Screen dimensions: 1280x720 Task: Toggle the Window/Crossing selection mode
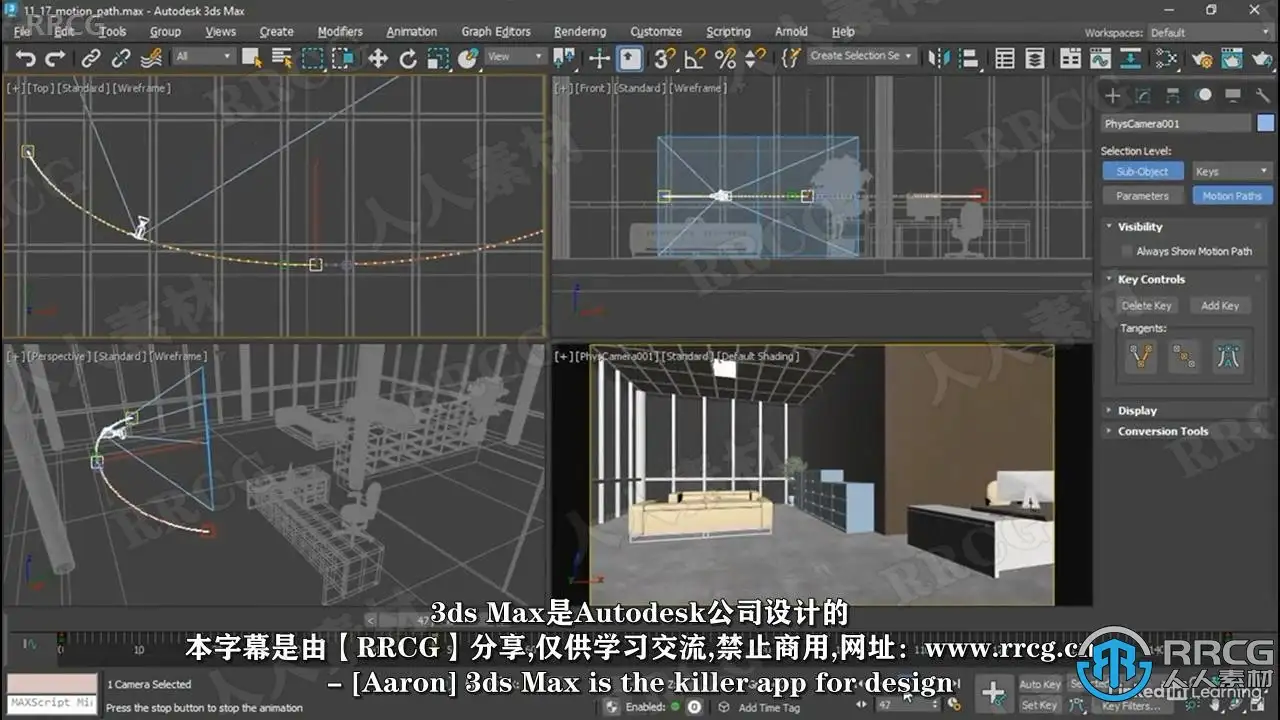(x=344, y=58)
